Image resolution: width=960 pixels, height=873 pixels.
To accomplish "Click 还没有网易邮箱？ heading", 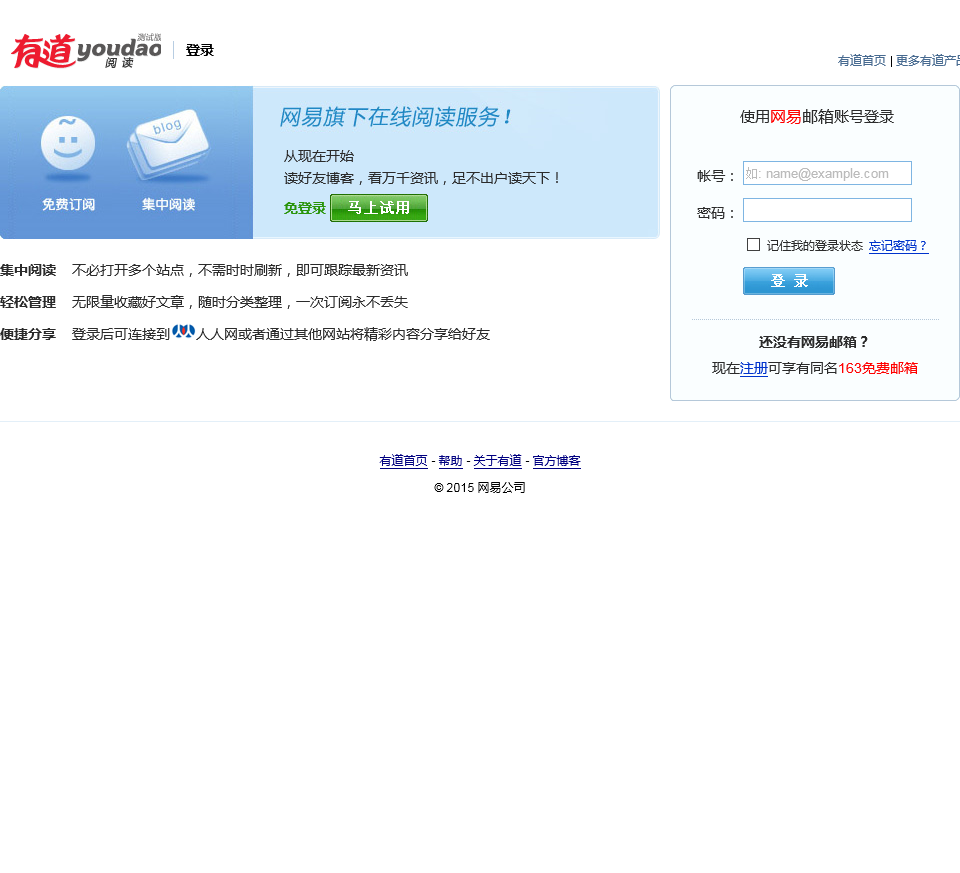I will [x=814, y=342].
